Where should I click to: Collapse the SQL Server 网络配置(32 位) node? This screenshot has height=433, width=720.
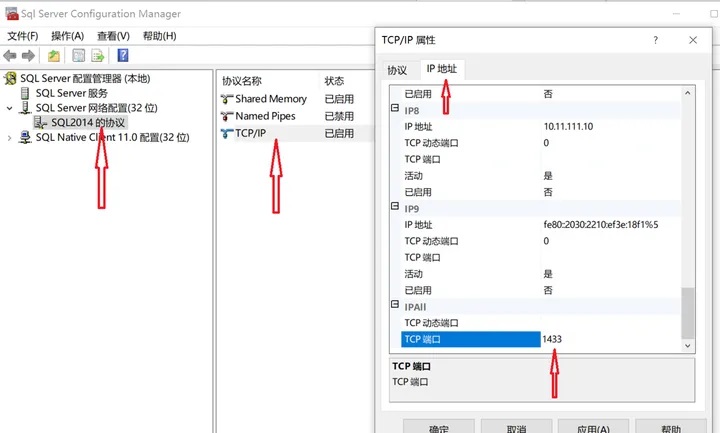click(x=10, y=108)
